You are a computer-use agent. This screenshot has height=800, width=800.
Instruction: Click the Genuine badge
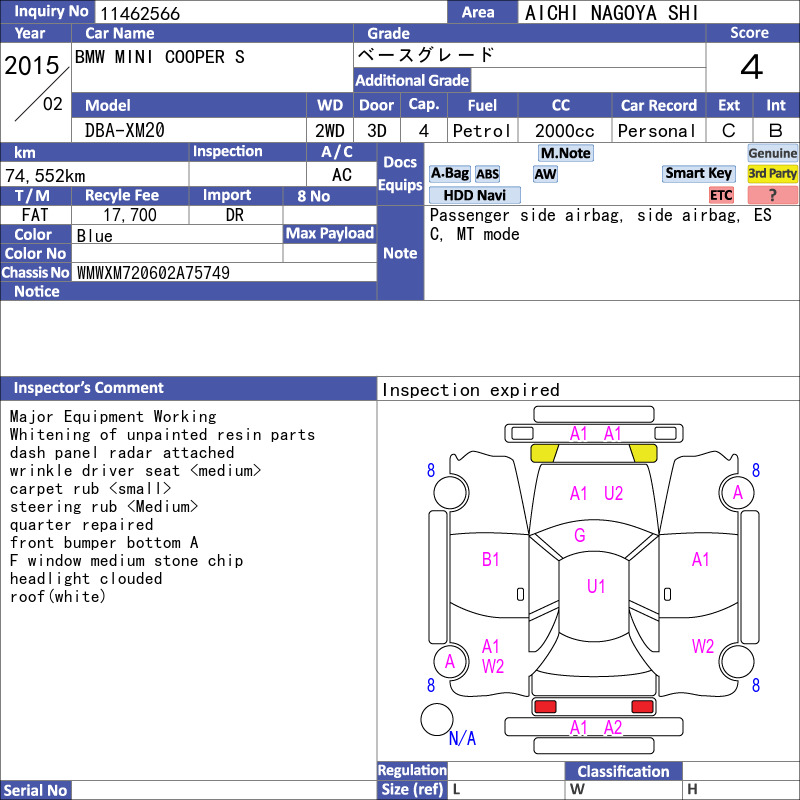point(772,153)
